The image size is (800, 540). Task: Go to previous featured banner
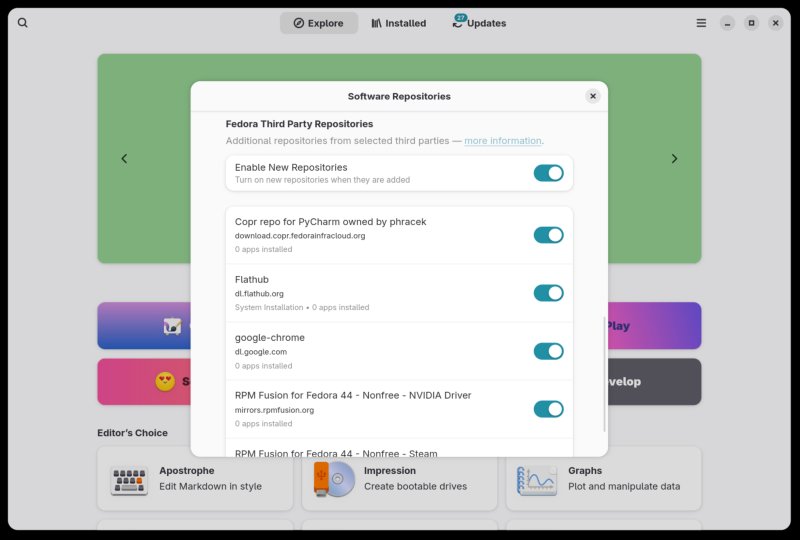pos(124,159)
